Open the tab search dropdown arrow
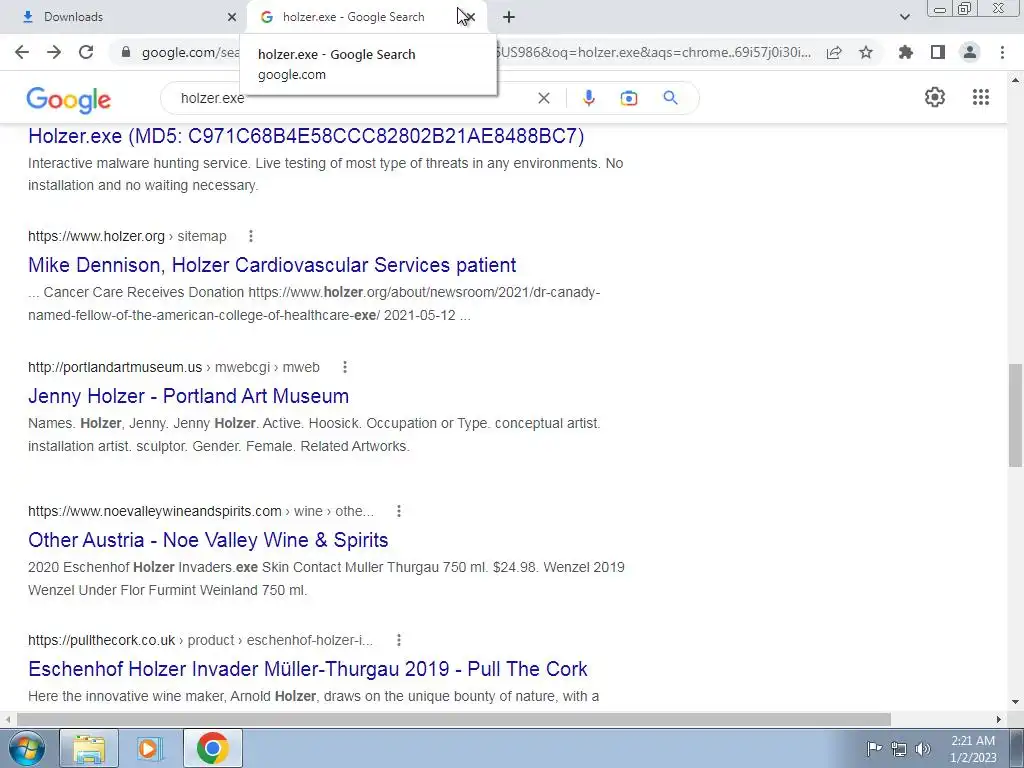1024x768 pixels. click(904, 17)
